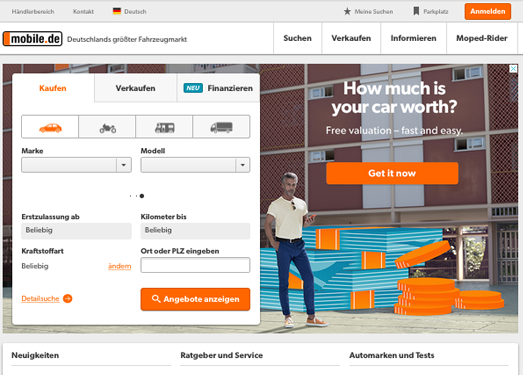This screenshot has width=523, height=375.
Task: Click the German flag language icon
Action: coord(117,11)
